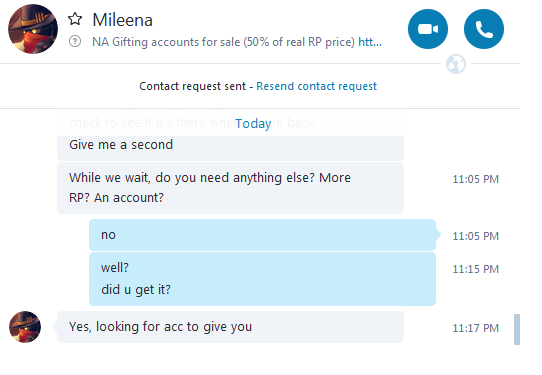Click the Today date separator
Viewport: 542px width, 375px height.
pos(253,123)
